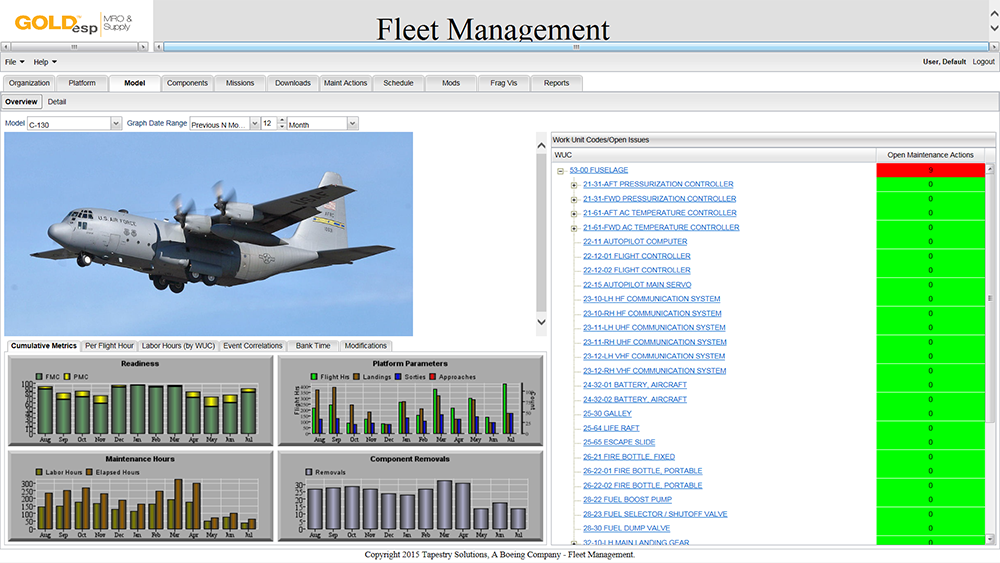Image resolution: width=1000 pixels, height=563 pixels.
Task: Switch to the Detail sub-tab
Action: 57,102
